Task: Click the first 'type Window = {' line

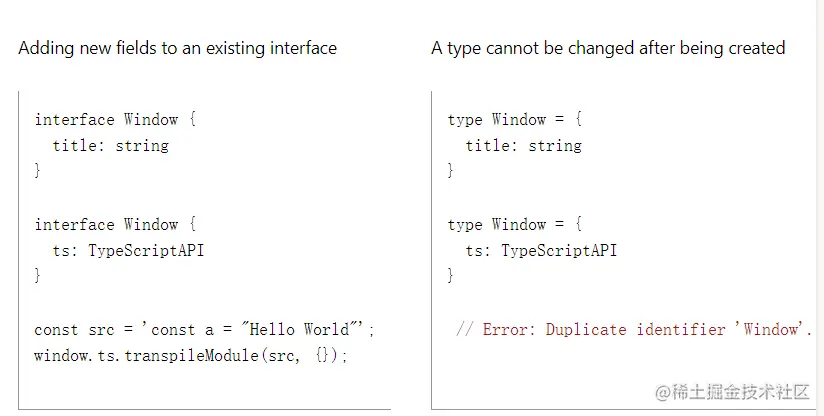Action: point(515,120)
